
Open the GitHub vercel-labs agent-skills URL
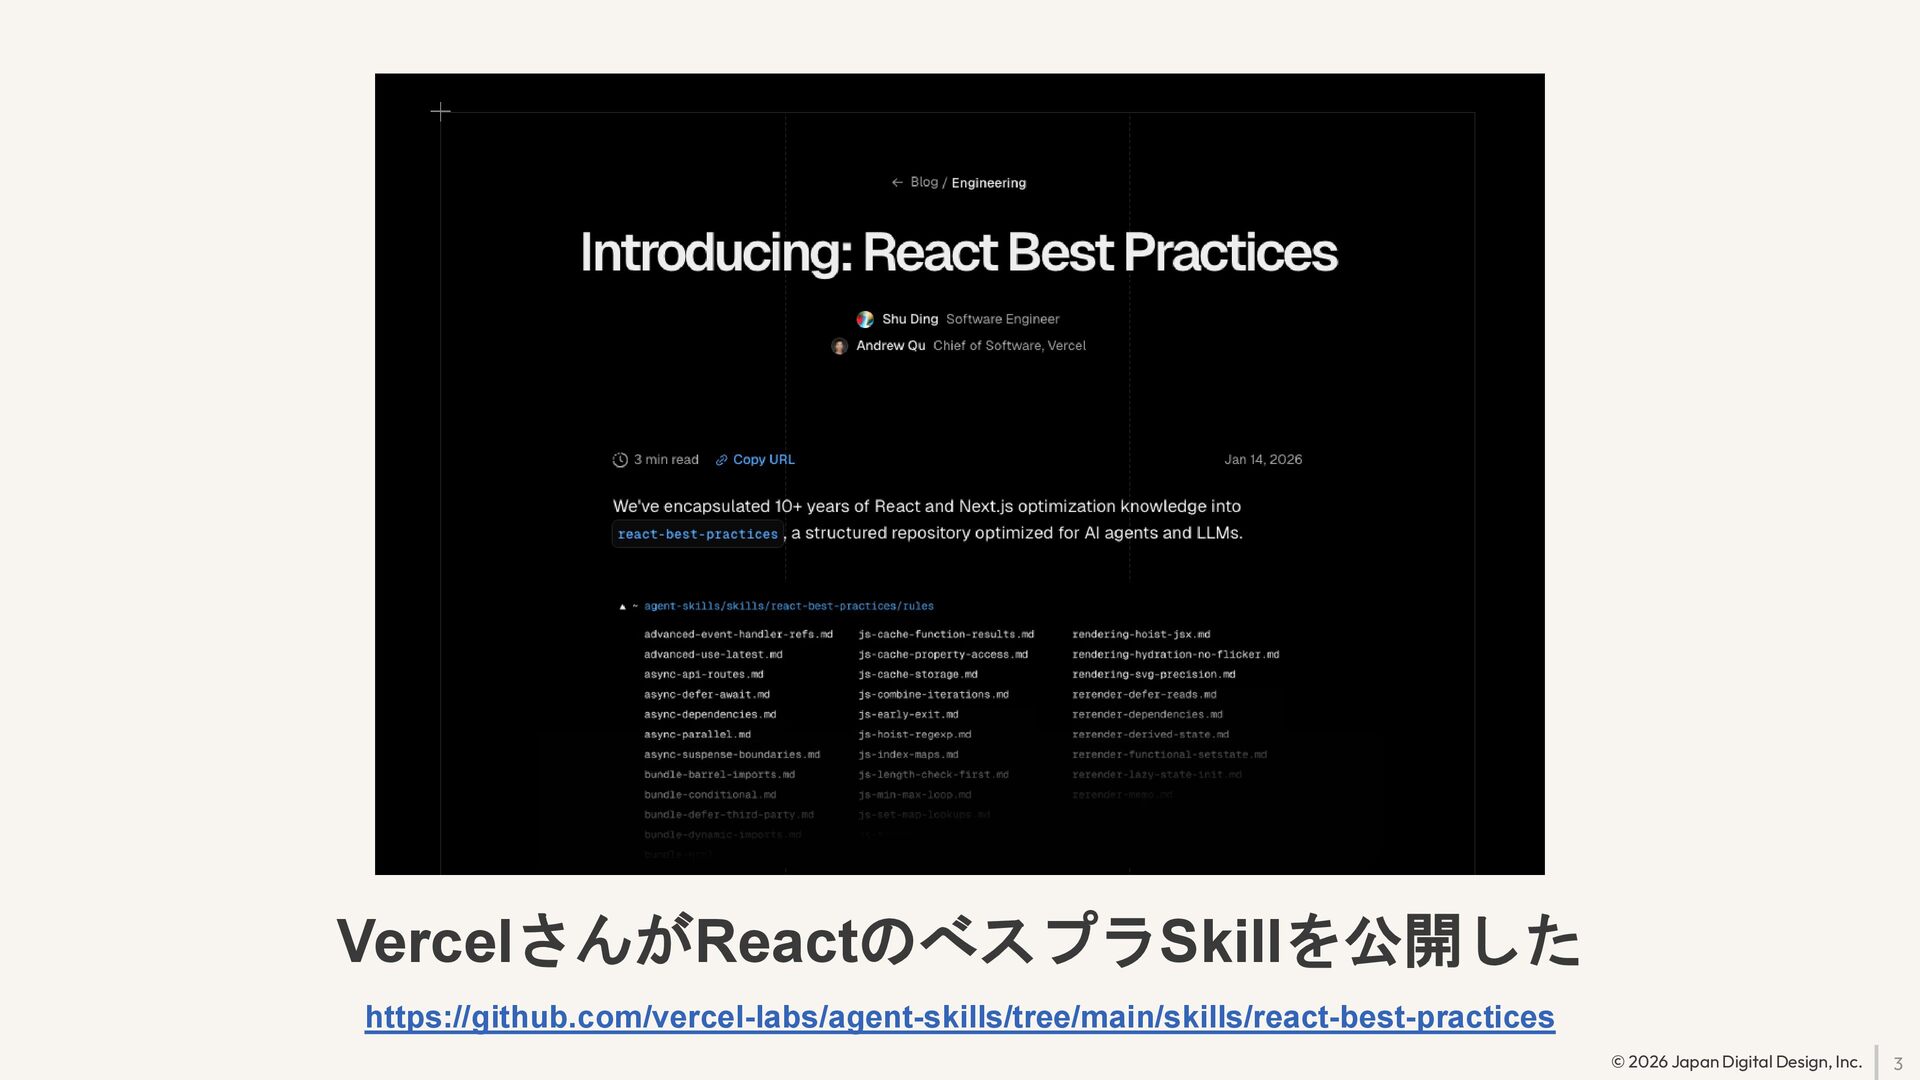[x=959, y=1017]
